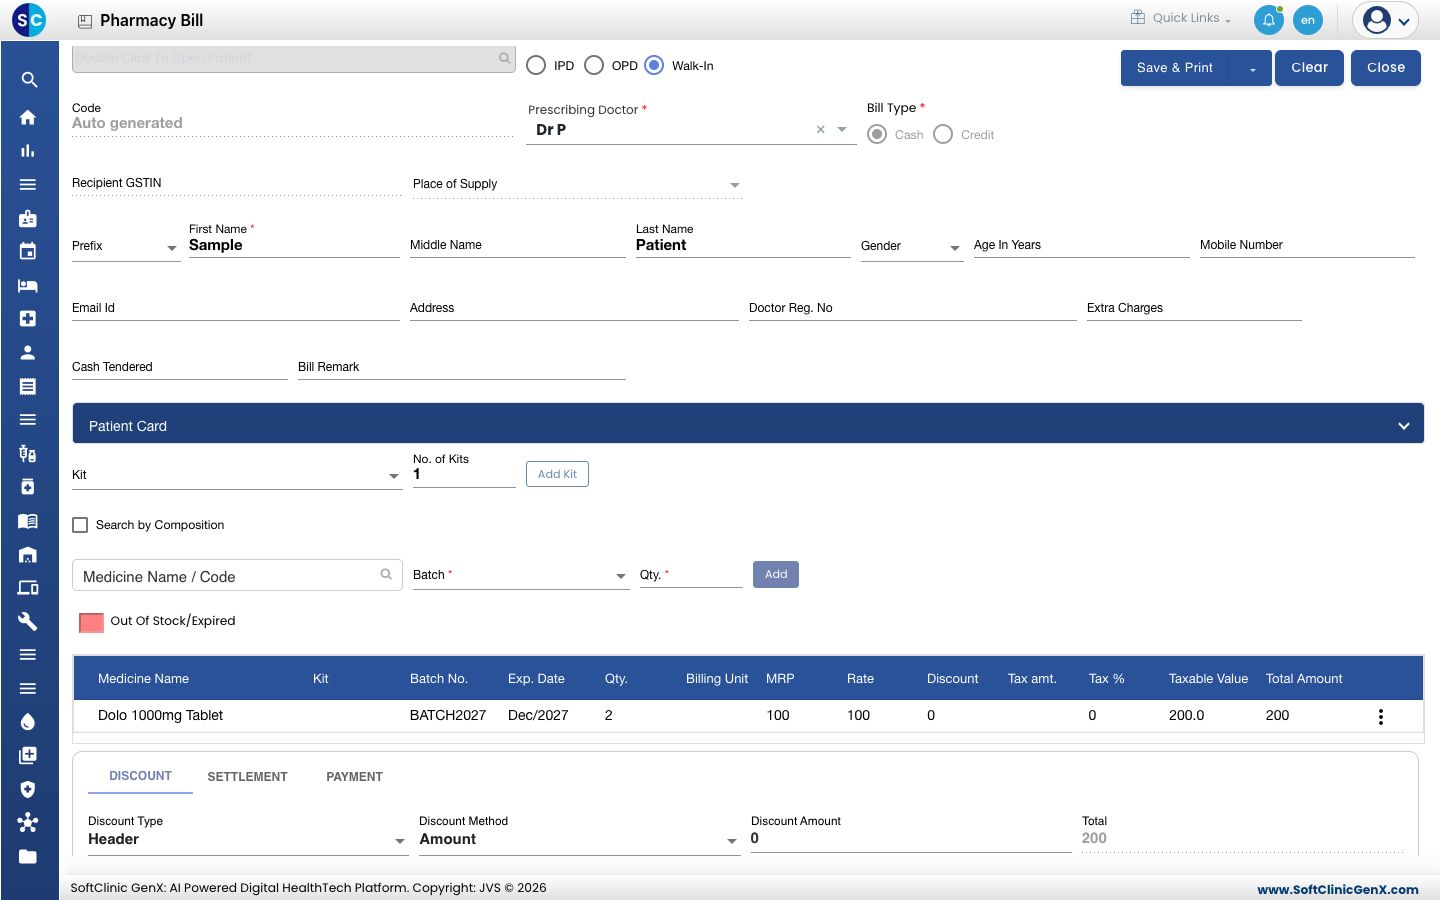The width and height of the screenshot is (1440, 900).
Task: Open the vaccine syringe sidebar icon
Action: pos(28,454)
